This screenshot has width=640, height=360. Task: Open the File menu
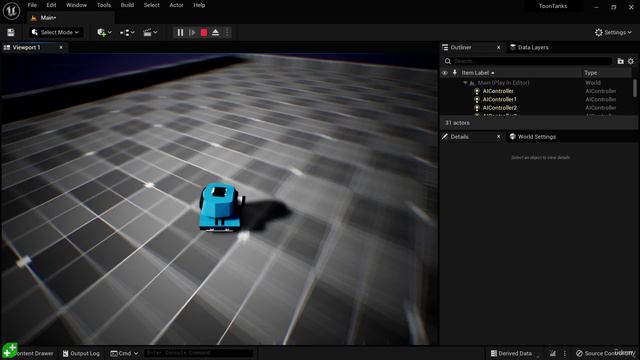point(32,5)
